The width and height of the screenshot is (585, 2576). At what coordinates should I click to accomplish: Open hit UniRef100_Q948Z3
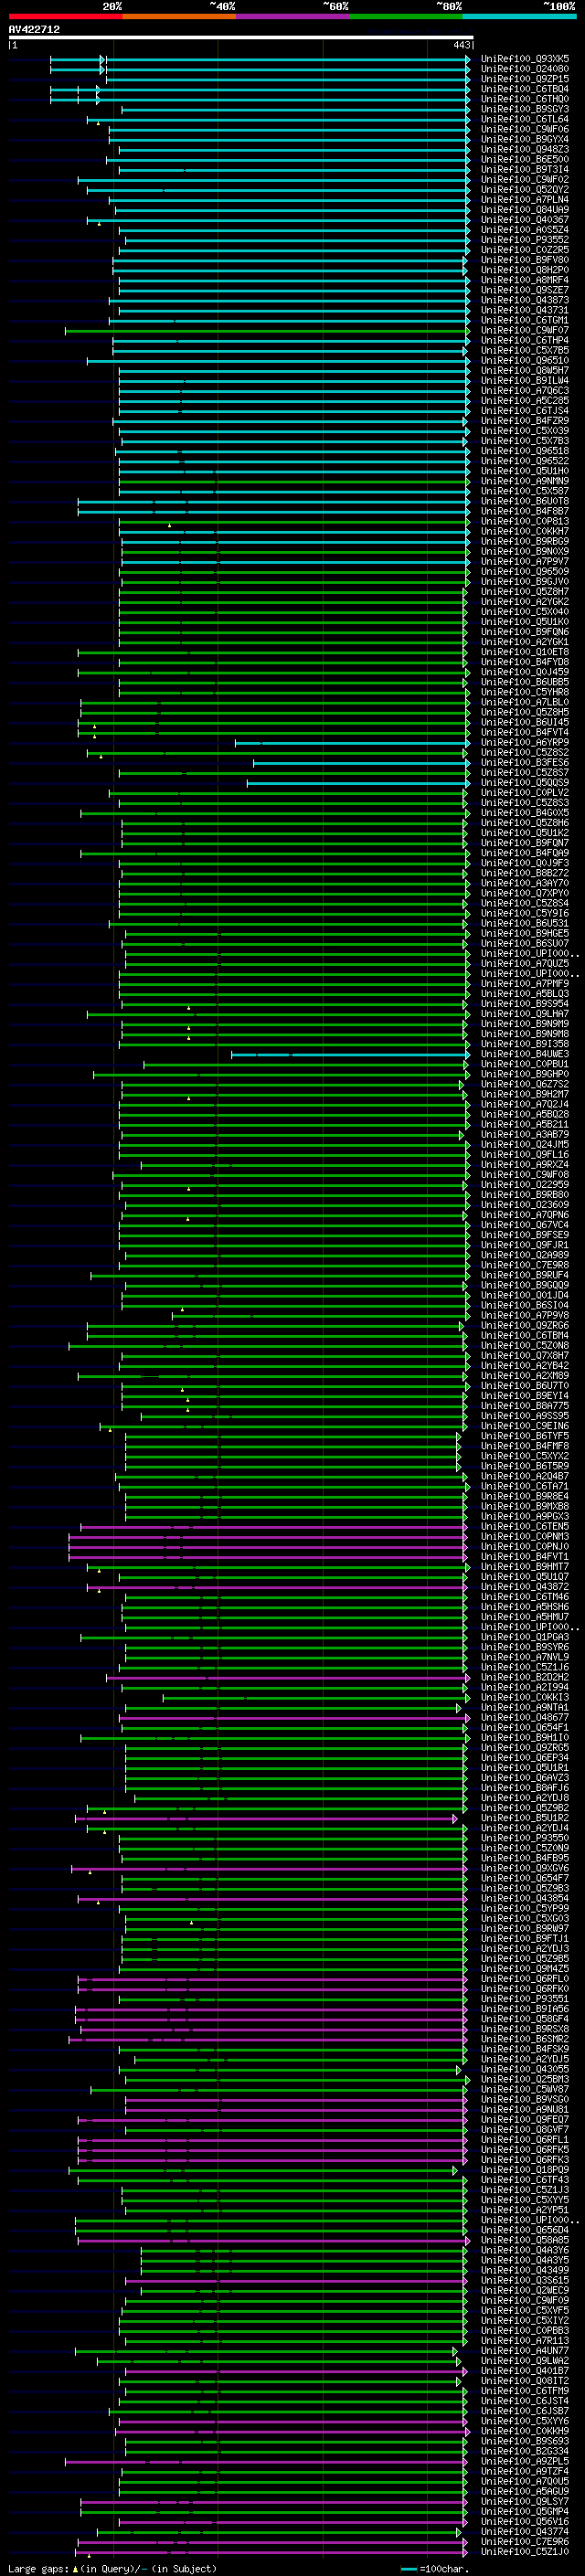(525, 149)
